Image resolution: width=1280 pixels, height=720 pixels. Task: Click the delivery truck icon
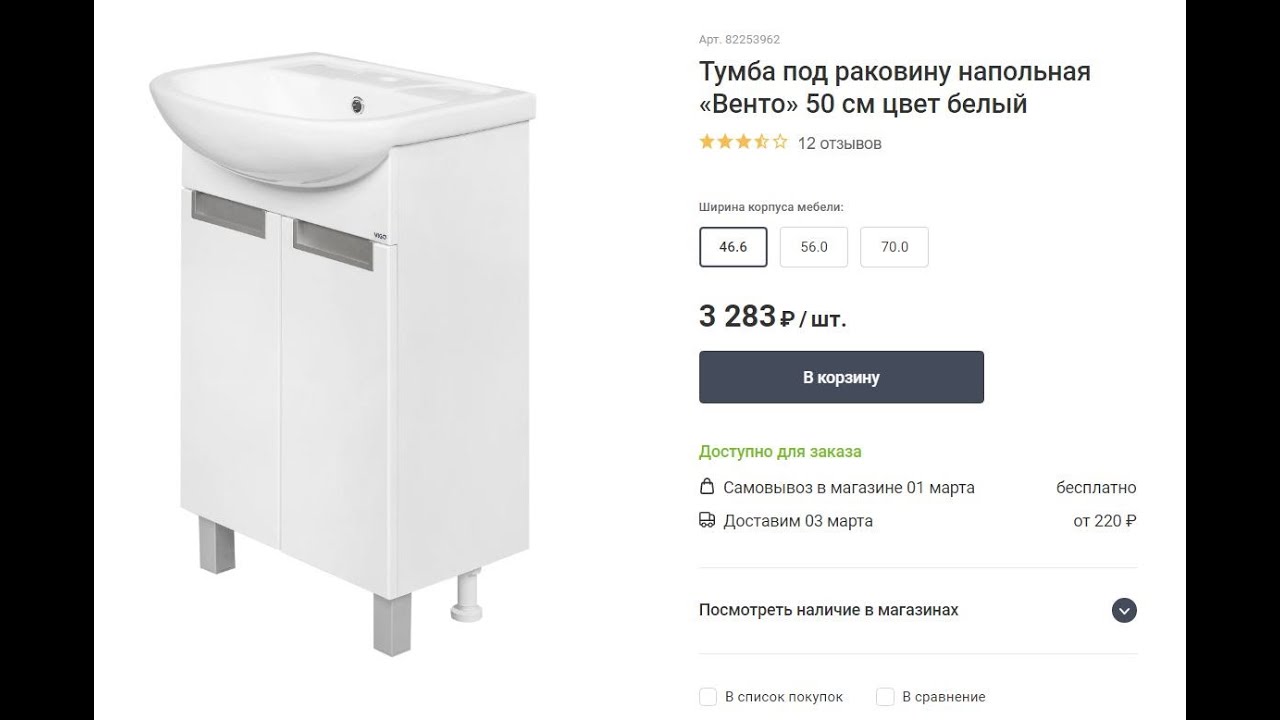(707, 521)
